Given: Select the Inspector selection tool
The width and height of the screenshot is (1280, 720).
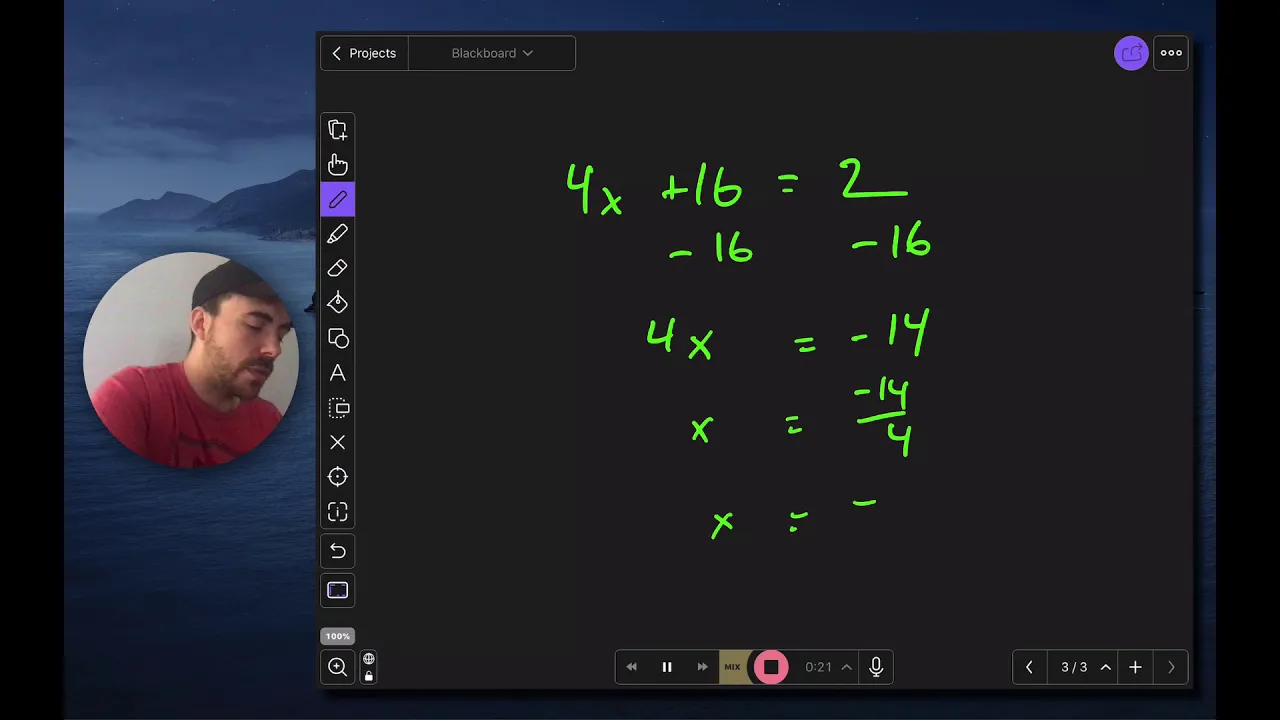Looking at the screenshot, I should pyautogui.click(x=337, y=408).
